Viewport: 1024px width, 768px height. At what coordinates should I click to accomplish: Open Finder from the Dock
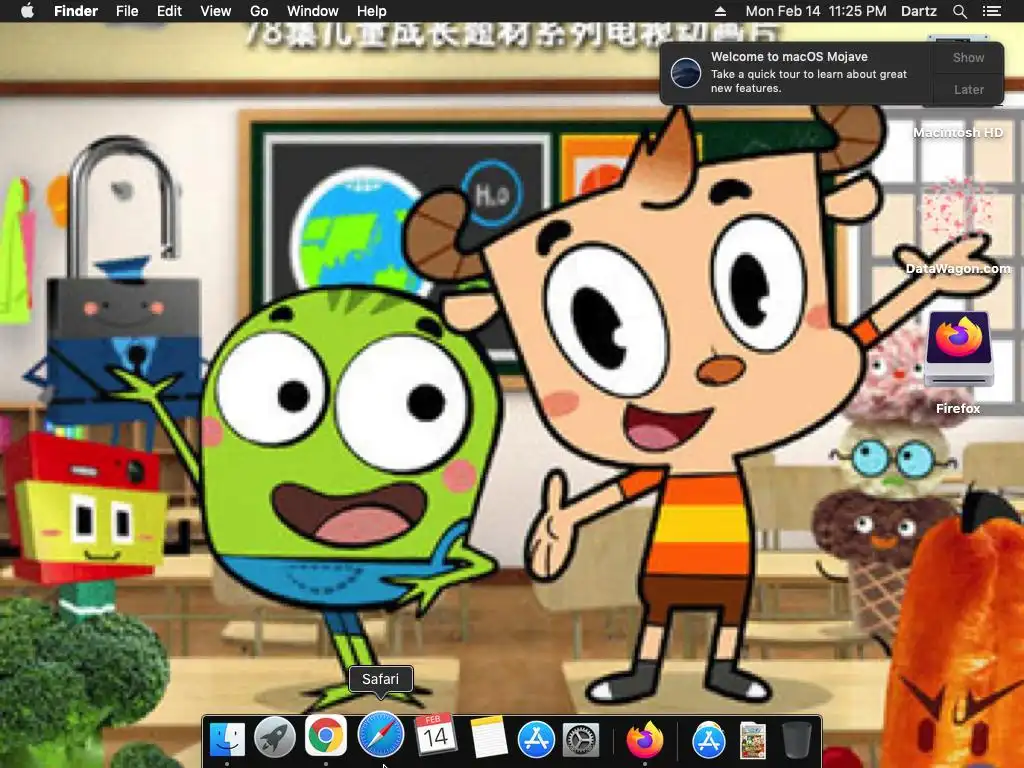point(227,739)
